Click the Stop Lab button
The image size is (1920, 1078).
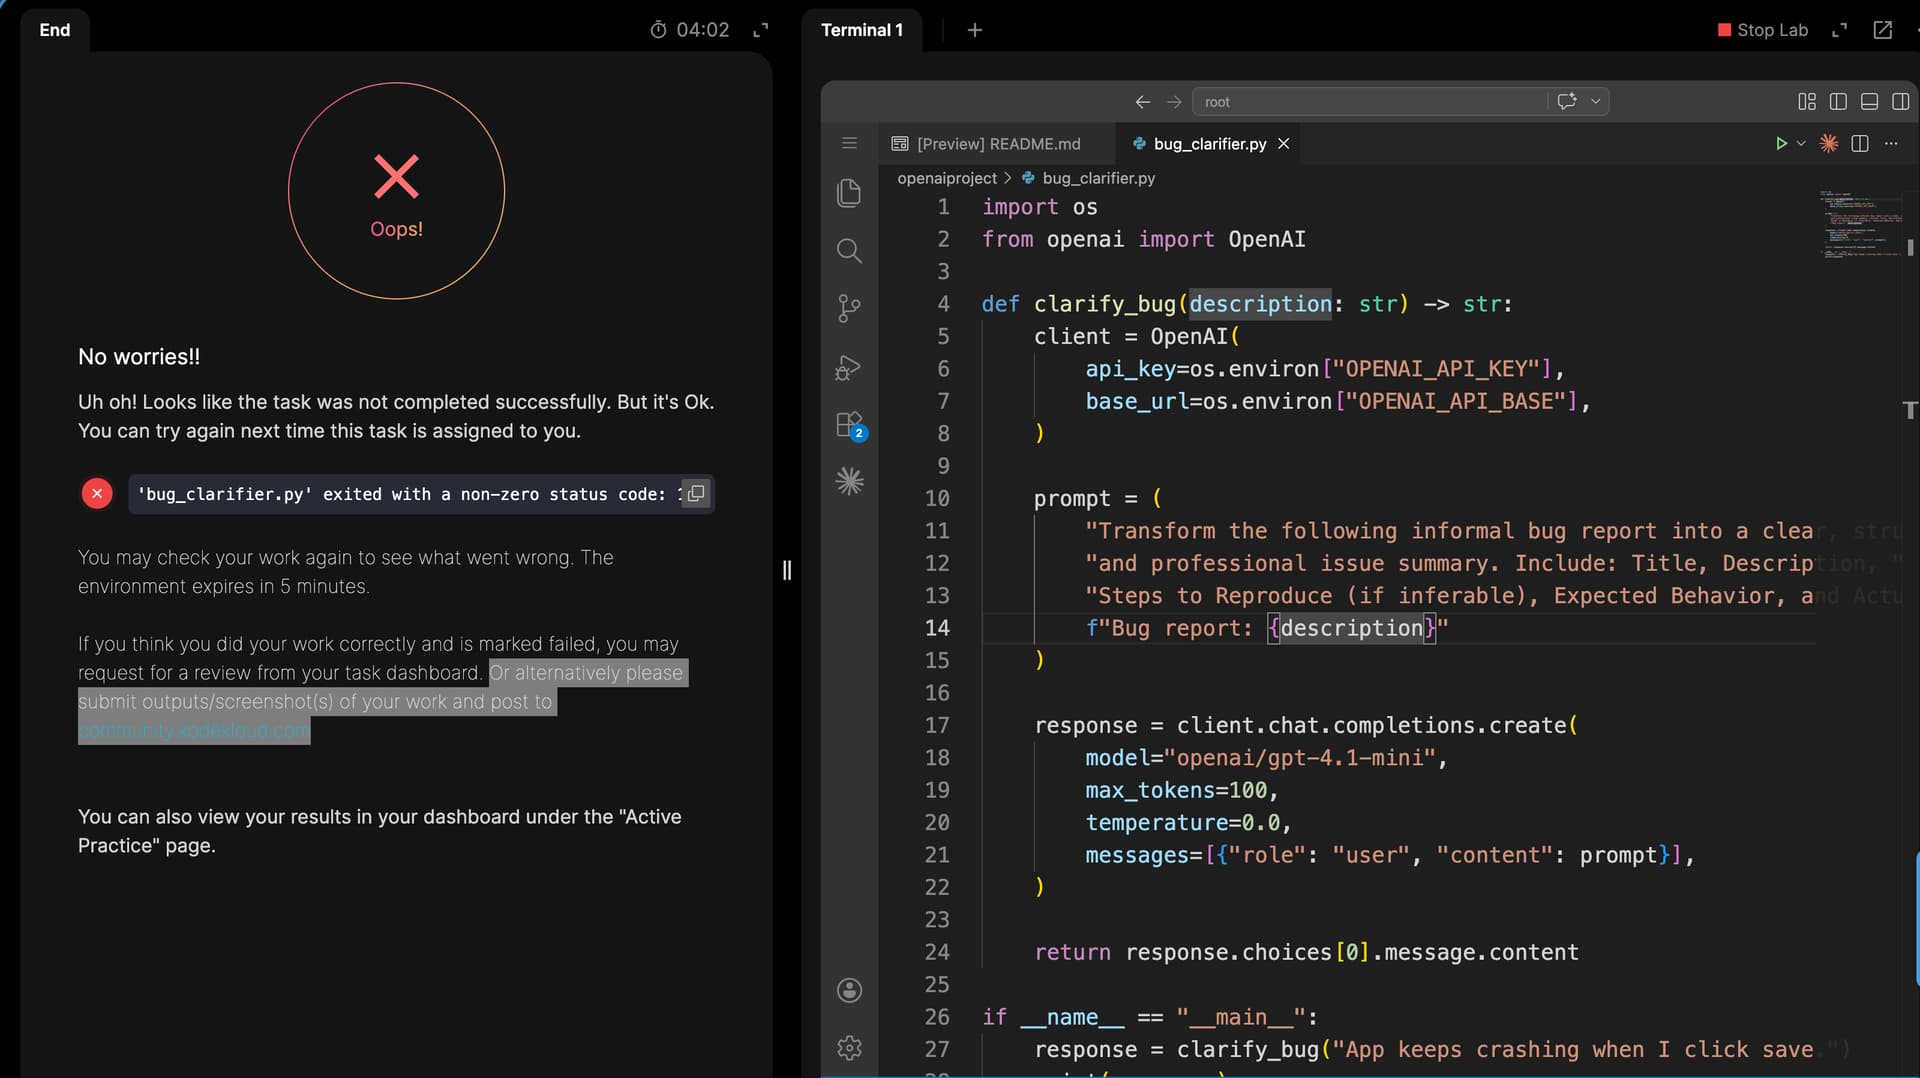tap(1762, 30)
